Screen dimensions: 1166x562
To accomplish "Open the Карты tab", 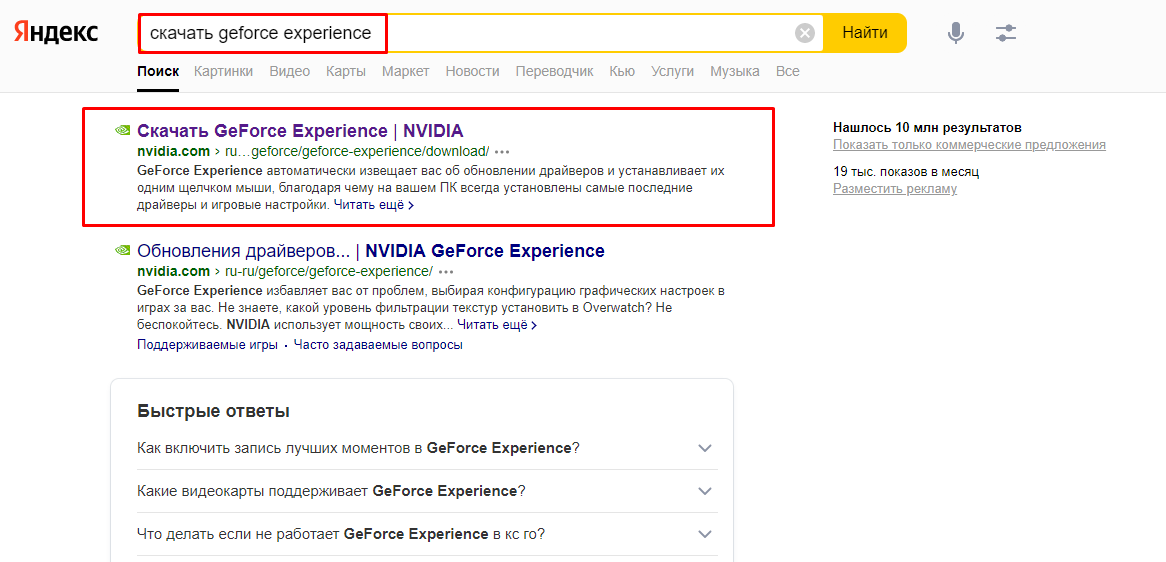I will point(346,71).
